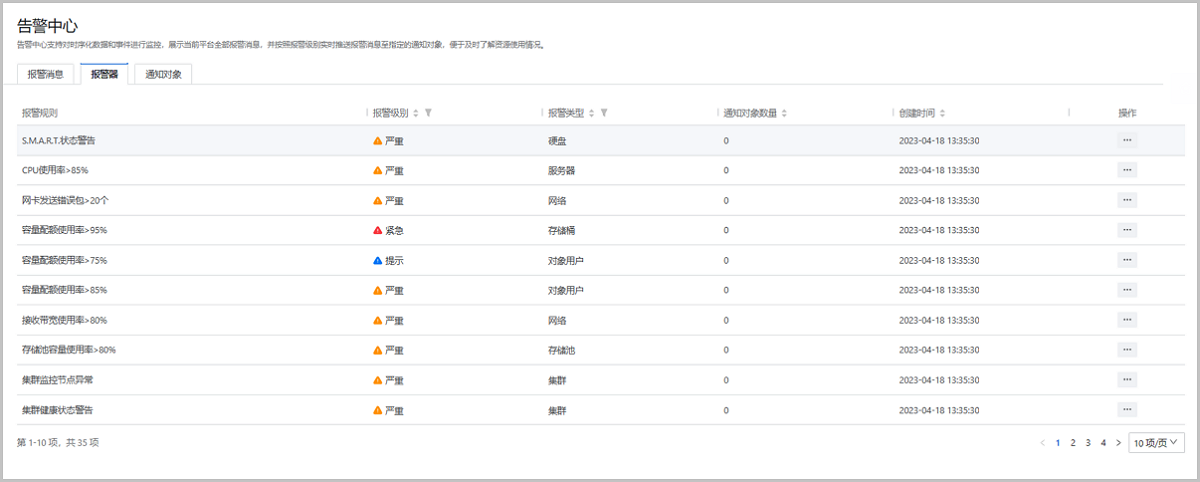Sort by 报警类型 column arrows

pyautogui.click(x=592, y=113)
